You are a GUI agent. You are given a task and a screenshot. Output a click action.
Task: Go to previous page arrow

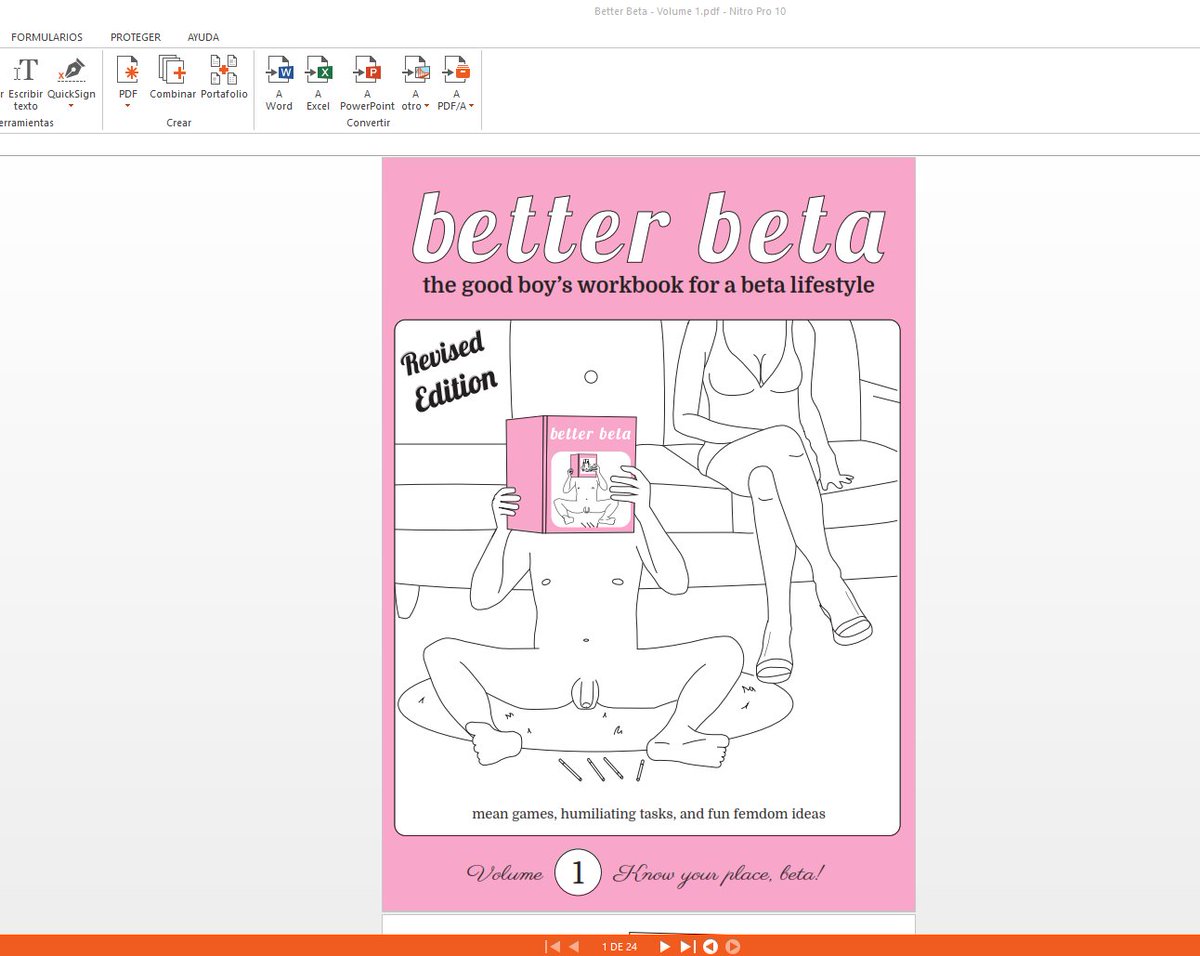tap(574, 946)
